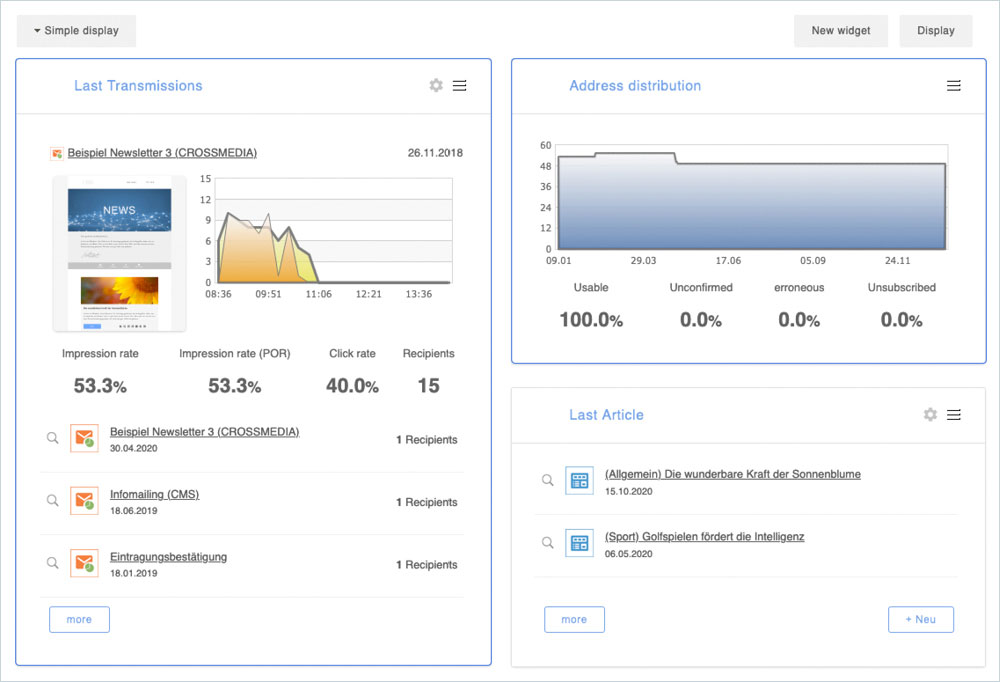Click the newsletter preview thumbnail
Screen dimensions: 1000x682
pyautogui.click(x=119, y=253)
